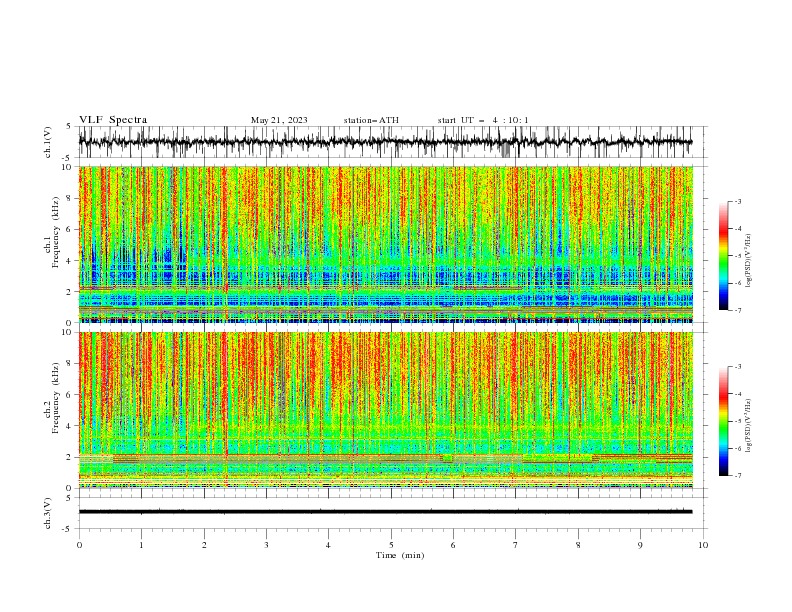Screen dimensions: 792x612
Task: Click the 'May 21, 2023' date label
Action: (279, 120)
